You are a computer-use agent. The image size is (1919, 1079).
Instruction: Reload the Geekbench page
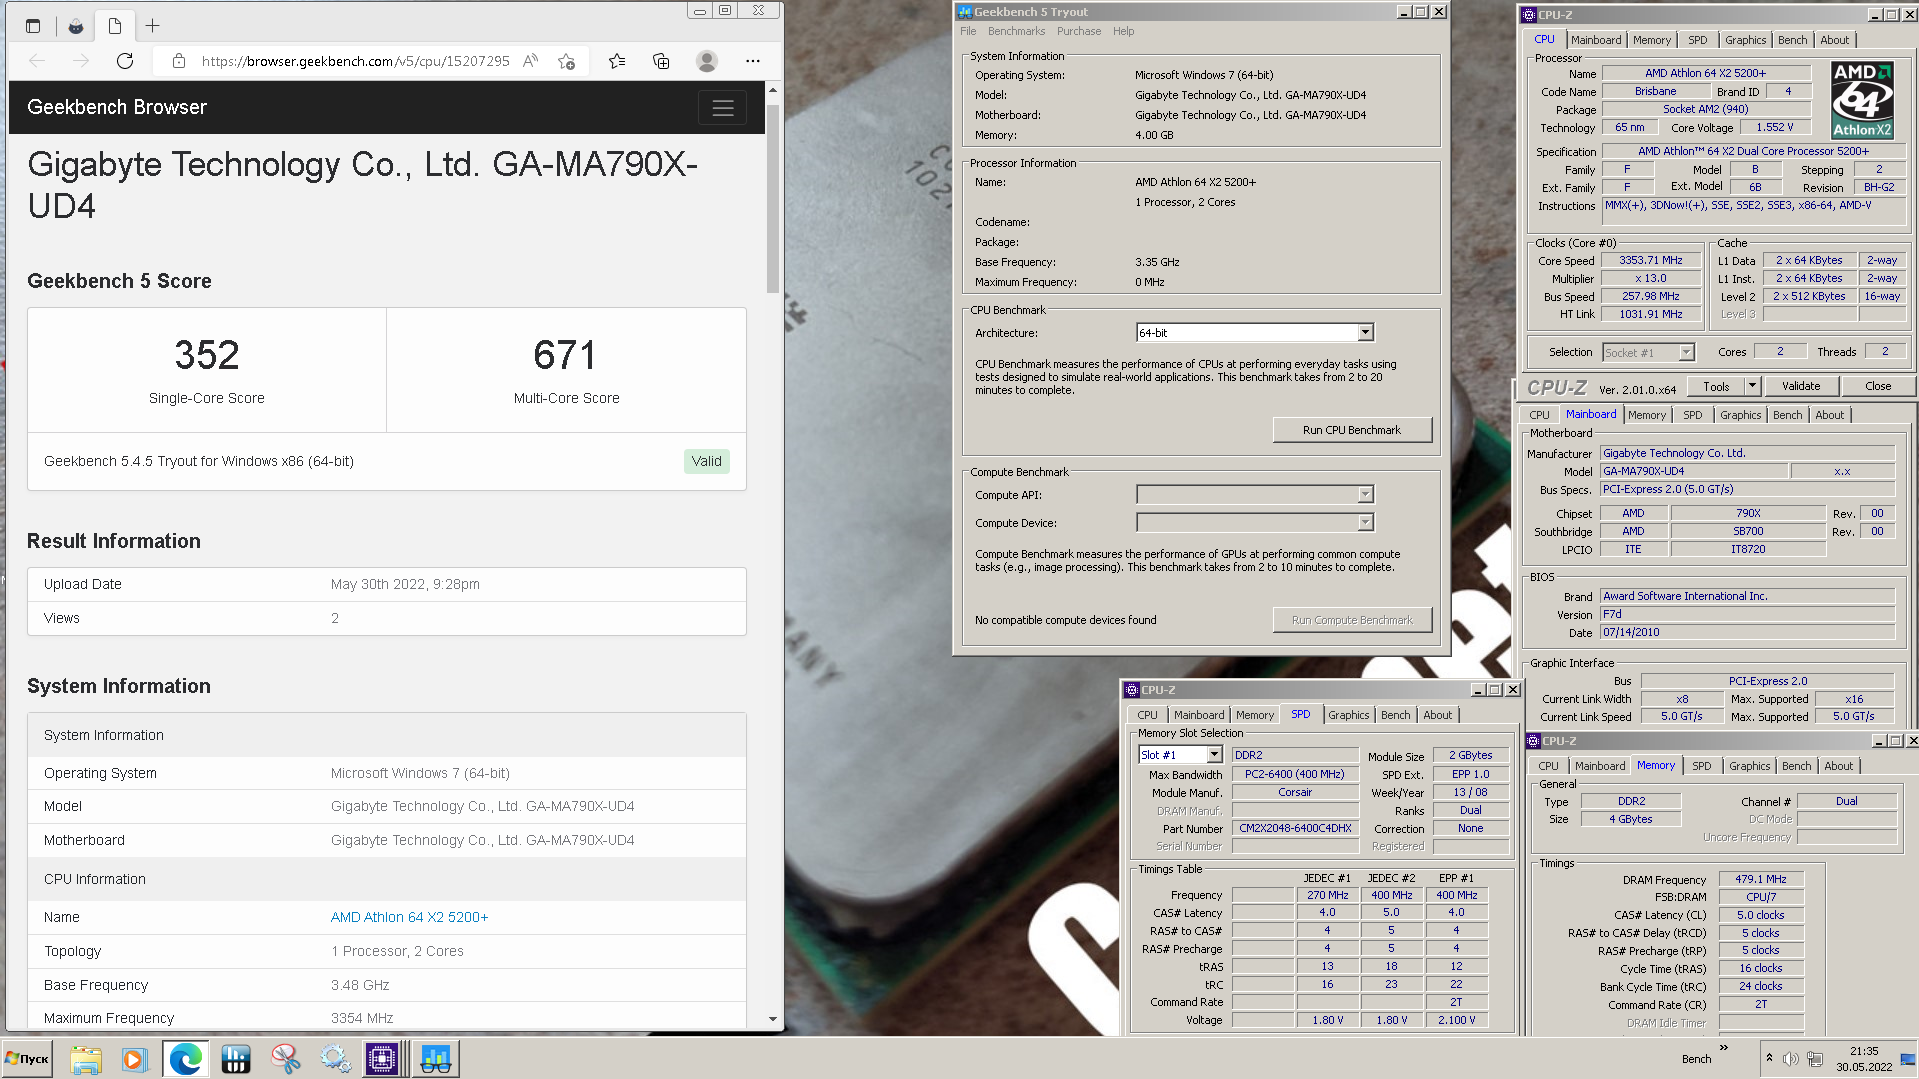click(125, 61)
